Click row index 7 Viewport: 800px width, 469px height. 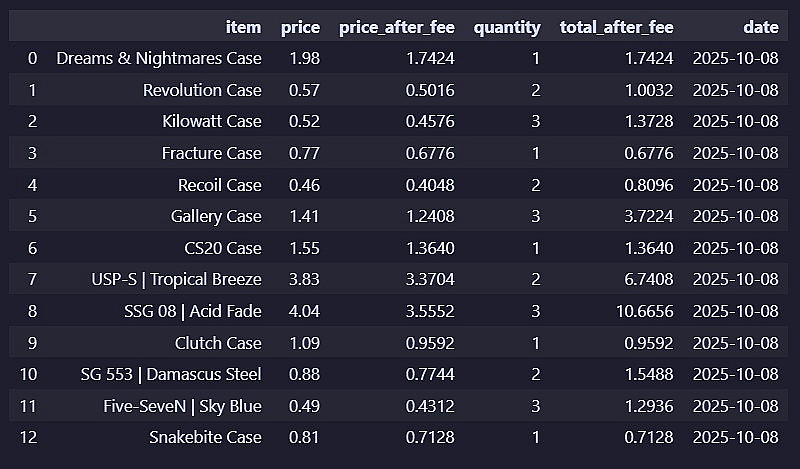coord(32,280)
